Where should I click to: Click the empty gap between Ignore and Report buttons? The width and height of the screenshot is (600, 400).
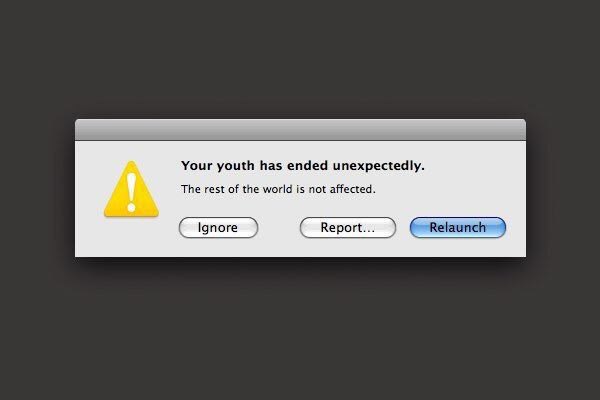pyautogui.click(x=279, y=228)
